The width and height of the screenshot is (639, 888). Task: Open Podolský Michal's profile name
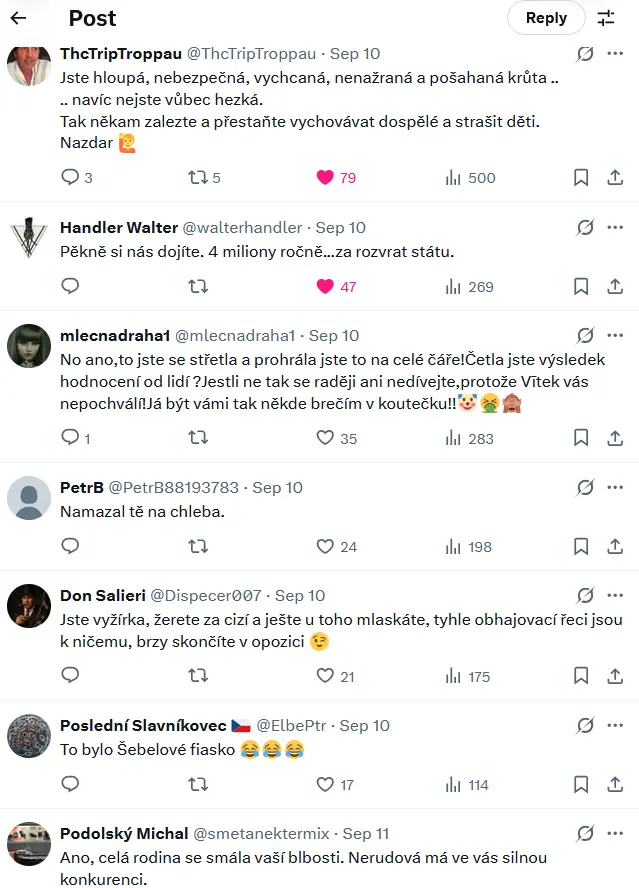[x=124, y=833]
